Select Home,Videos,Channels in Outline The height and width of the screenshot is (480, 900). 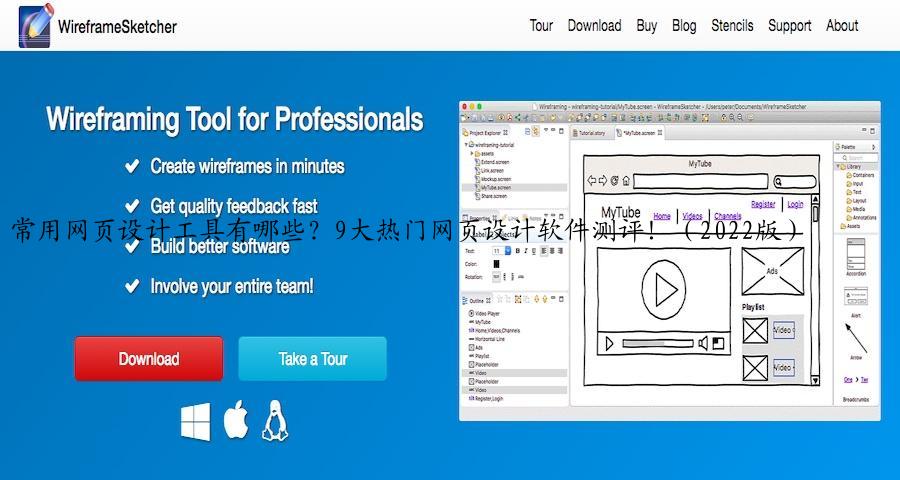coord(494,331)
